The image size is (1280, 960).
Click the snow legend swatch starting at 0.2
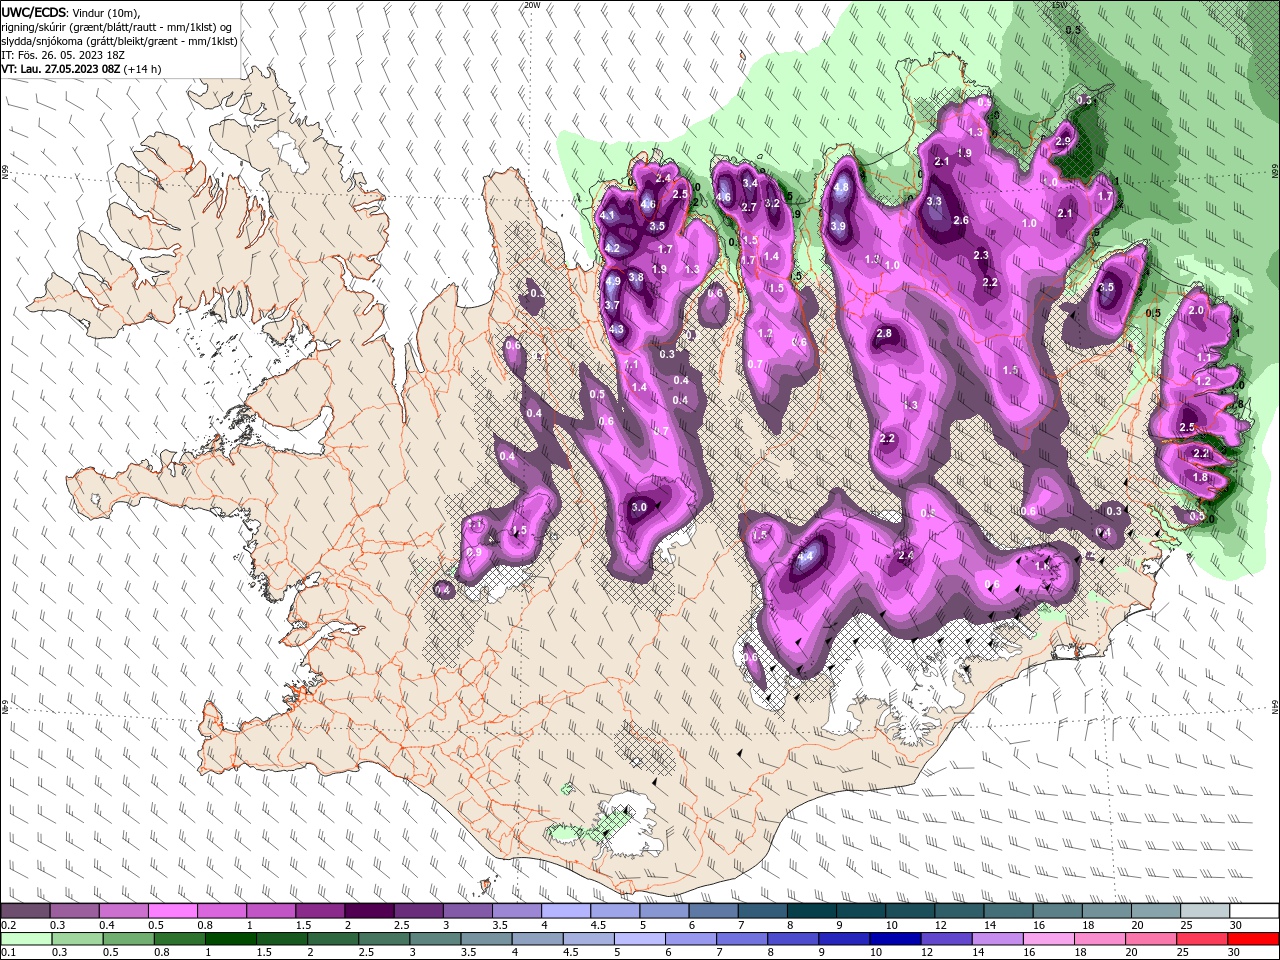pos(26,911)
